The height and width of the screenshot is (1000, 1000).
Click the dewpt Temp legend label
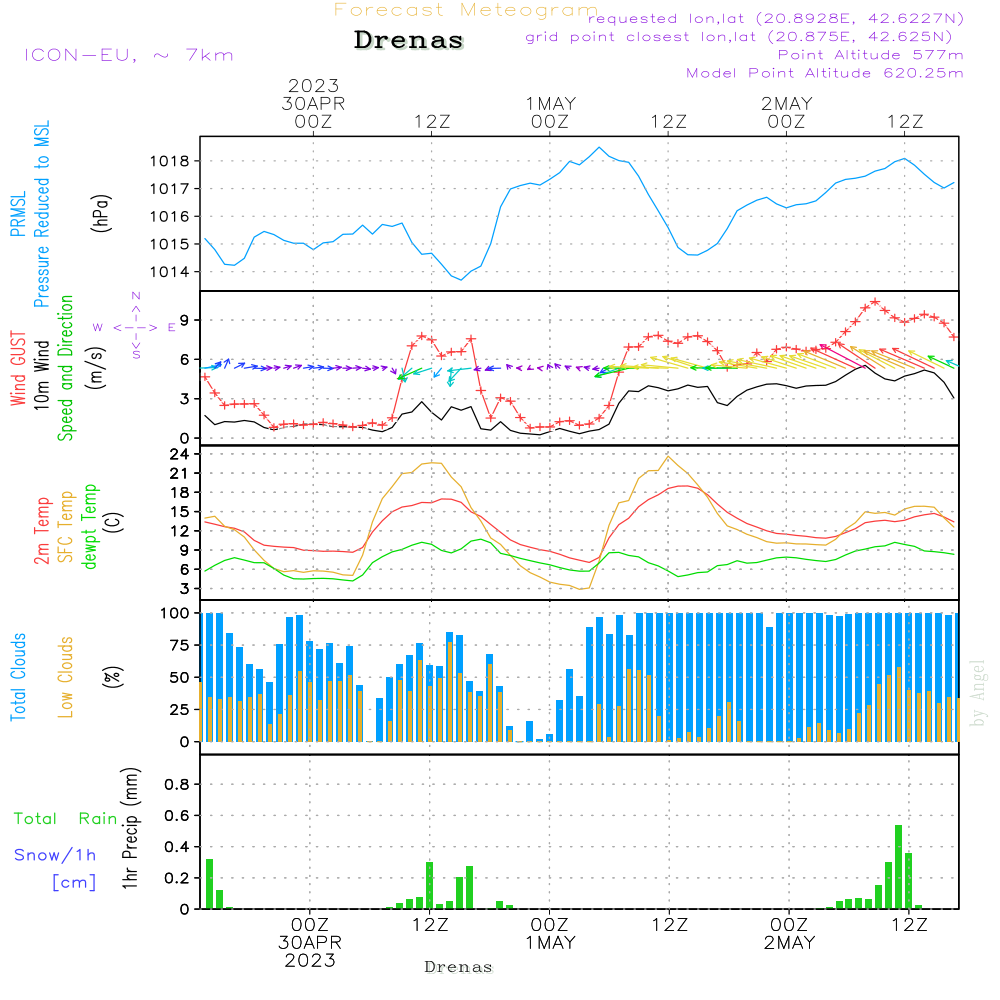(x=90, y=527)
